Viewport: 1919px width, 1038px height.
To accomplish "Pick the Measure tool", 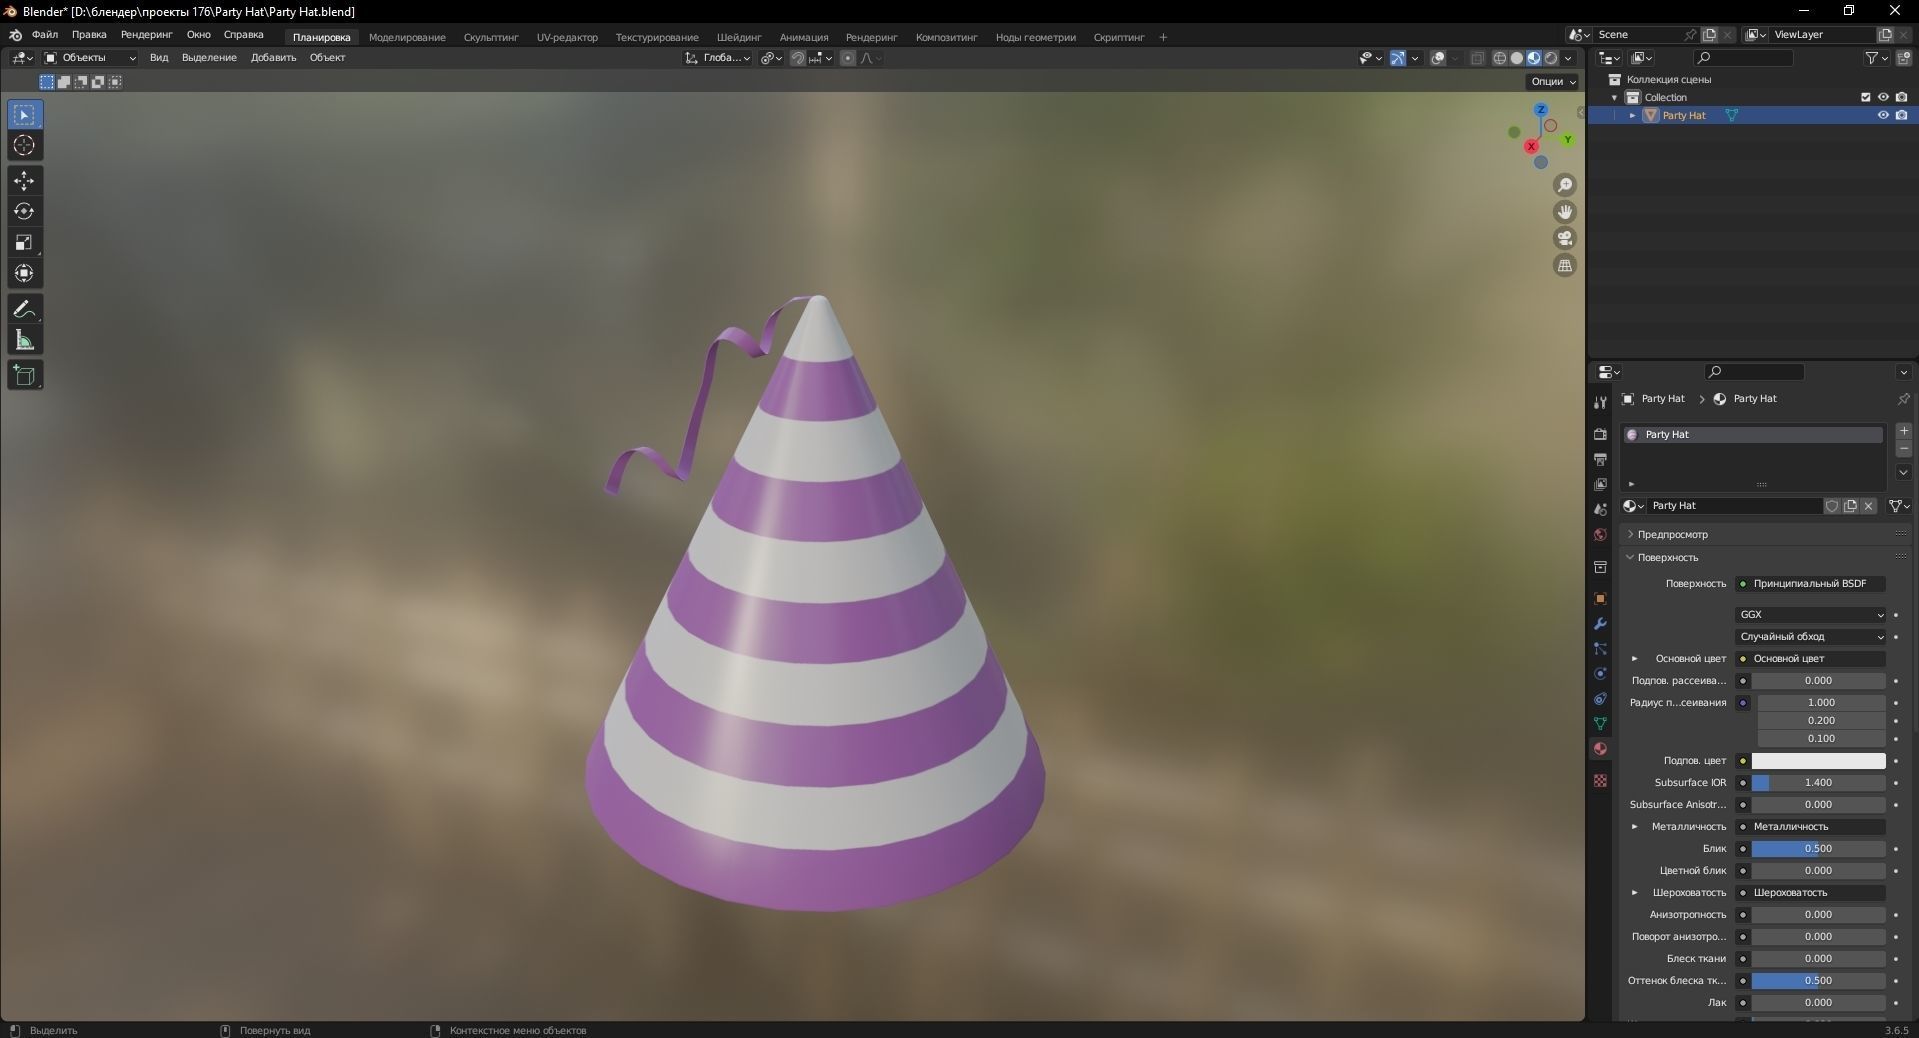I will (x=24, y=340).
